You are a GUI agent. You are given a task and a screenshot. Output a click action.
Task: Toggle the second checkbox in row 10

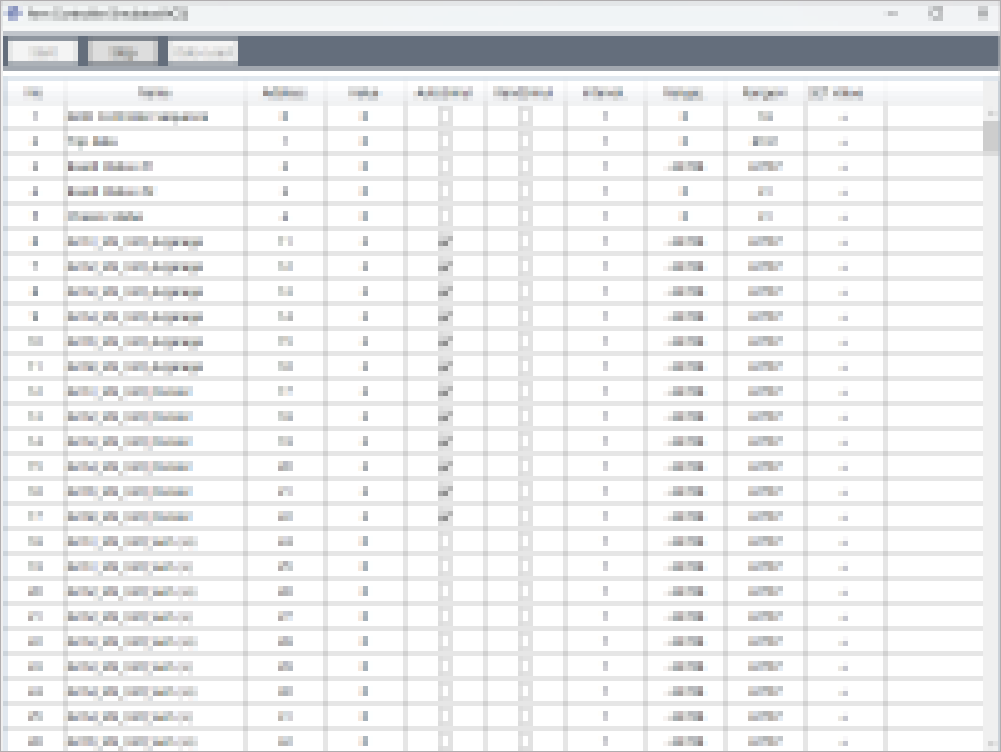(525, 341)
